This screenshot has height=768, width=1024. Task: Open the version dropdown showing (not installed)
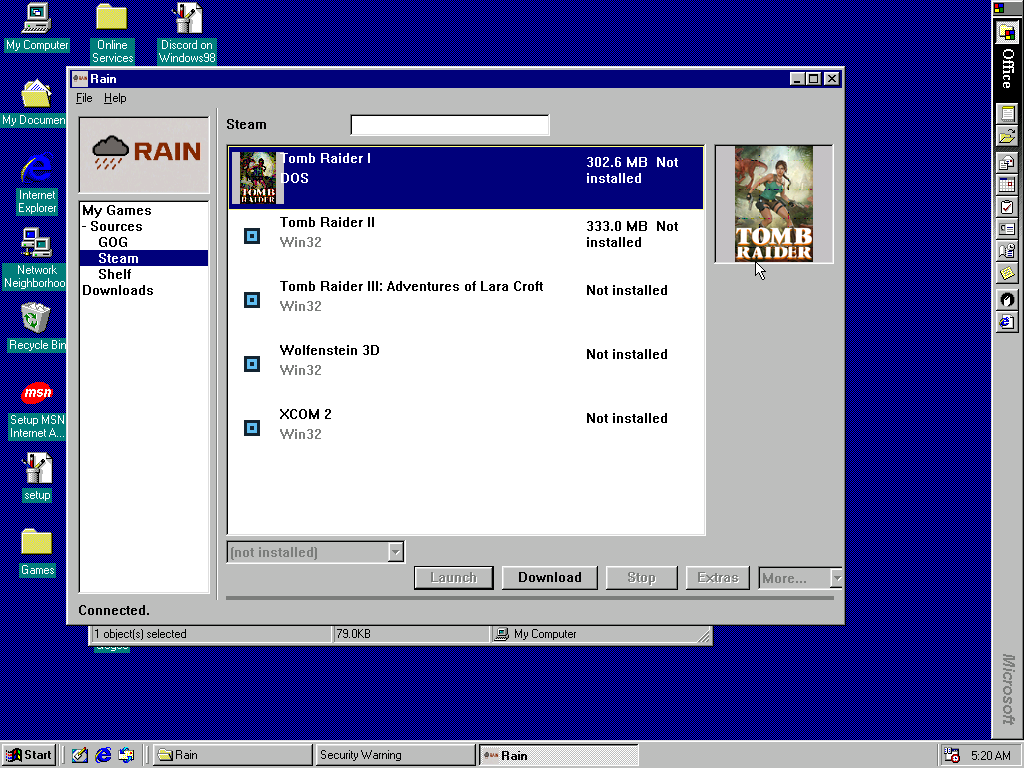tap(315, 552)
